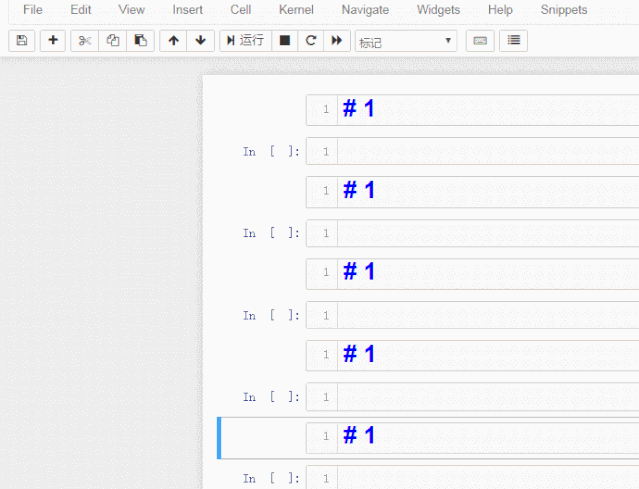The width and height of the screenshot is (639, 489).
Task: Restart the kernel with the circular arrow icon
Action: point(311,41)
